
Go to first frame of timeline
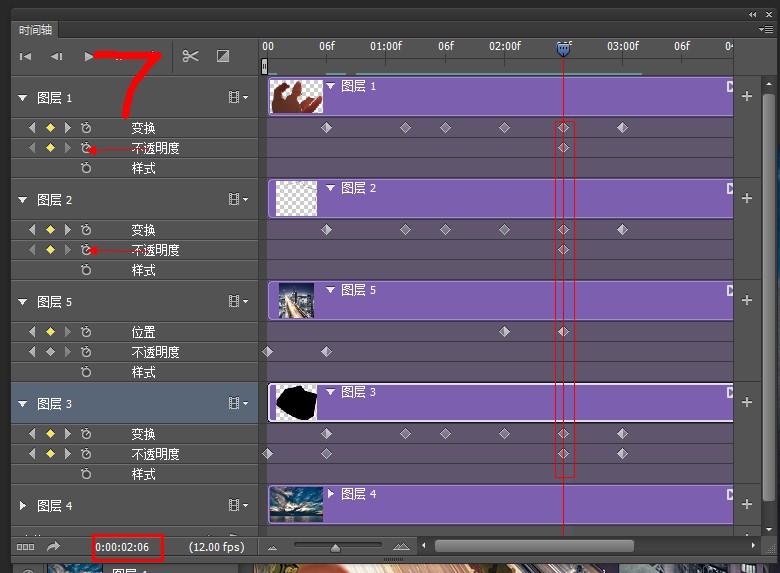click(x=25, y=56)
